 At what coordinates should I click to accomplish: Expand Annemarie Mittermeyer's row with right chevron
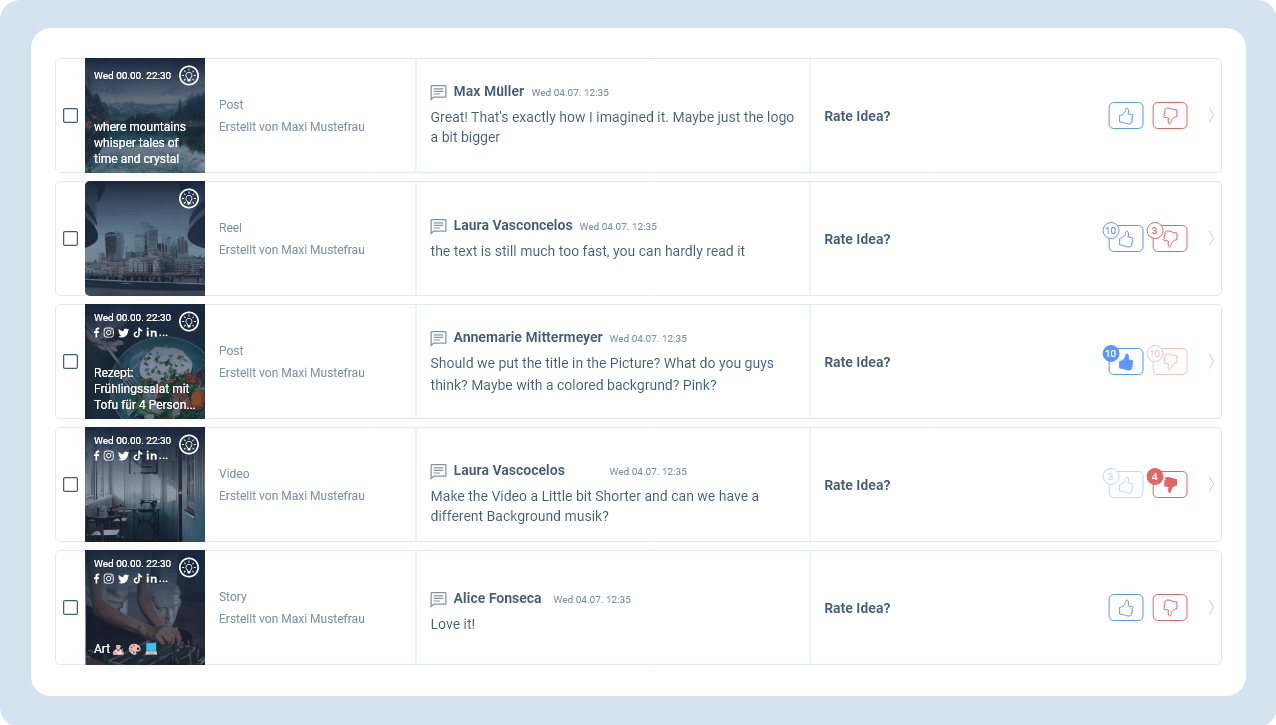pos(1211,362)
